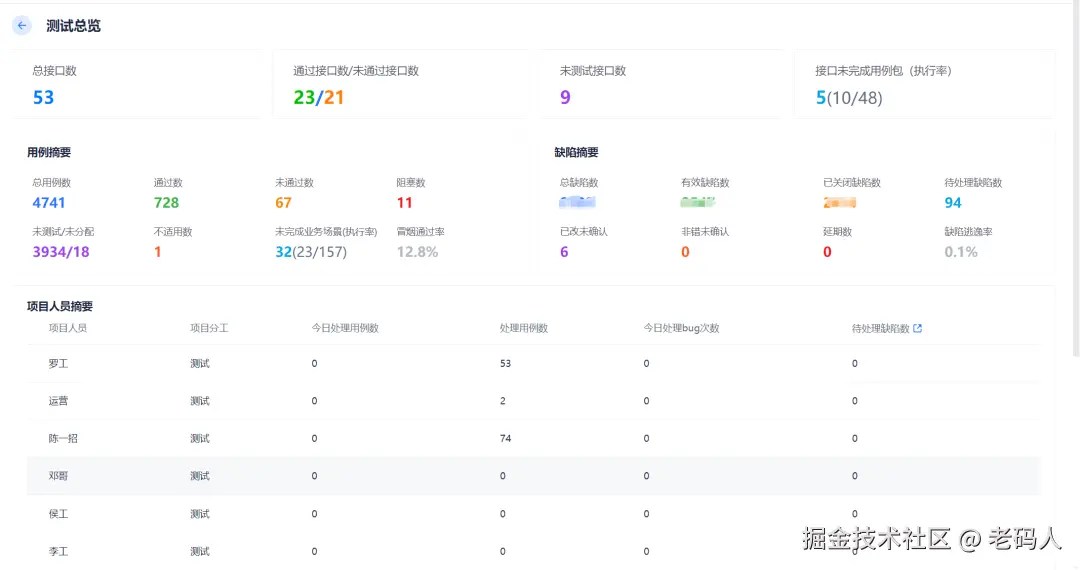Click the 5(10/48) execution rate value
Screen dimensions: 1080x570
click(849, 98)
